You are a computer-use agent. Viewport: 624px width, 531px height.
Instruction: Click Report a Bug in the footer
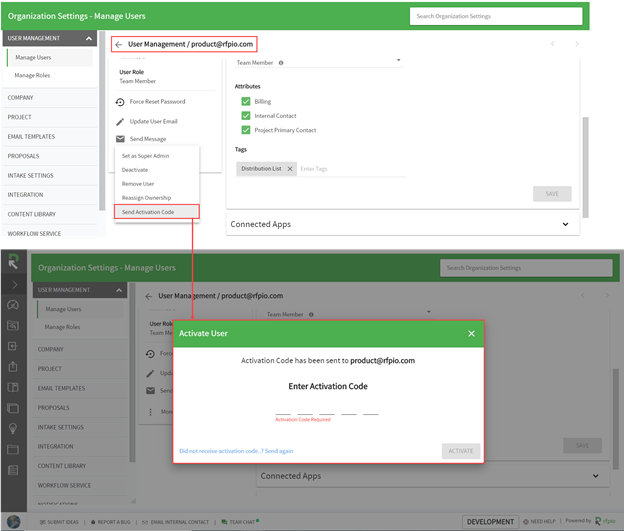coord(111,522)
